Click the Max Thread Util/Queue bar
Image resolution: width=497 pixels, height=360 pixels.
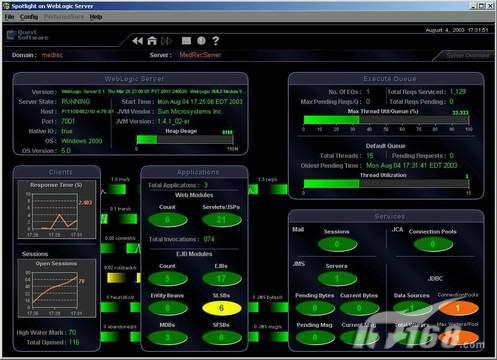point(386,120)
